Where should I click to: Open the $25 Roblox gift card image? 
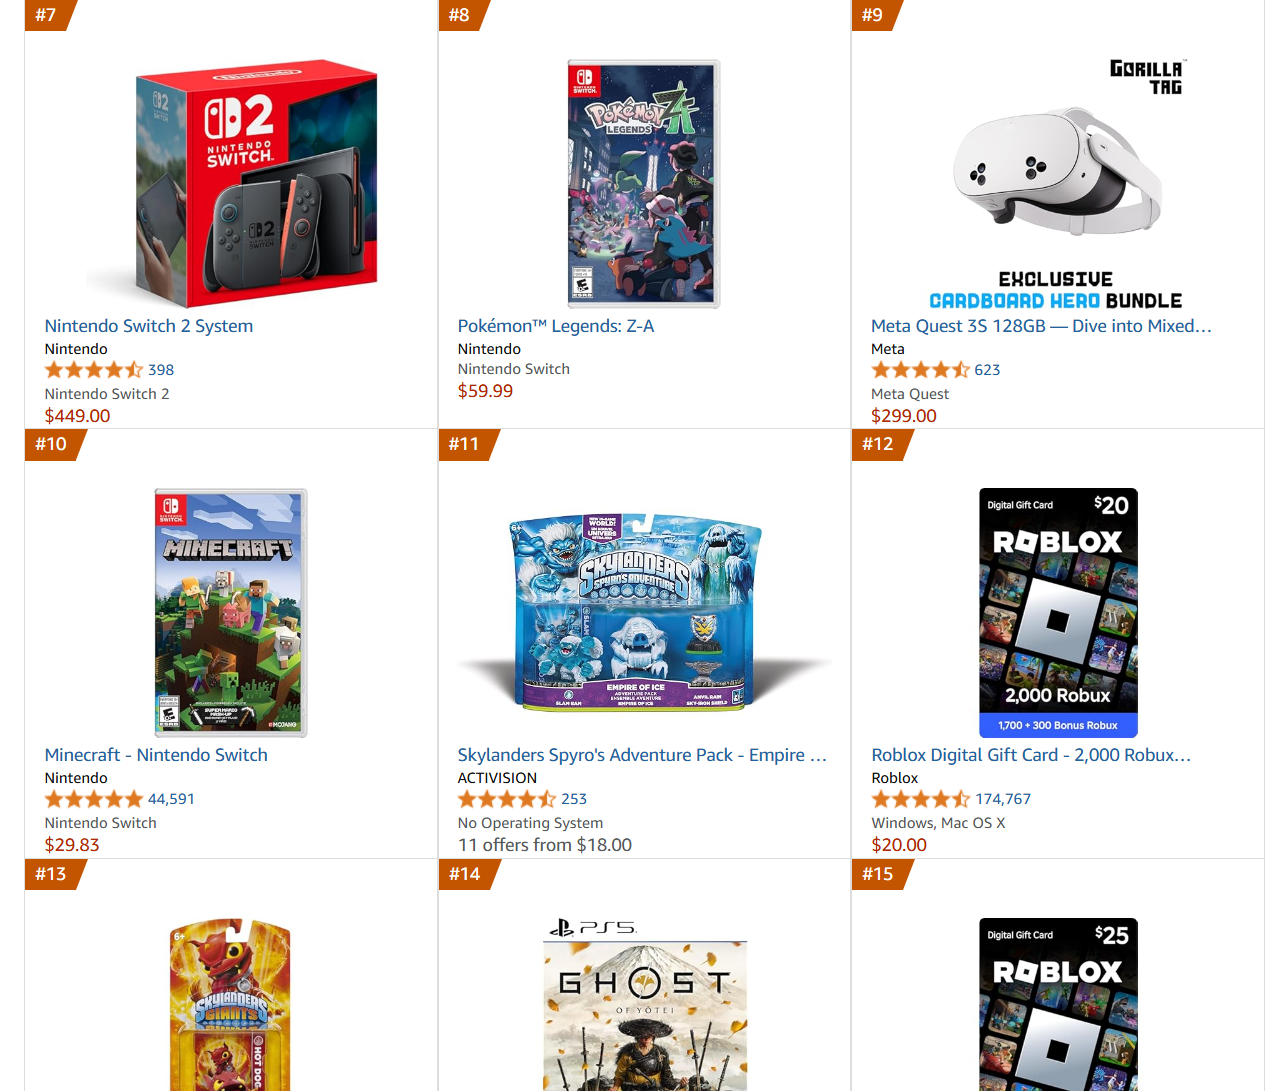(x=1058, y=1004)
